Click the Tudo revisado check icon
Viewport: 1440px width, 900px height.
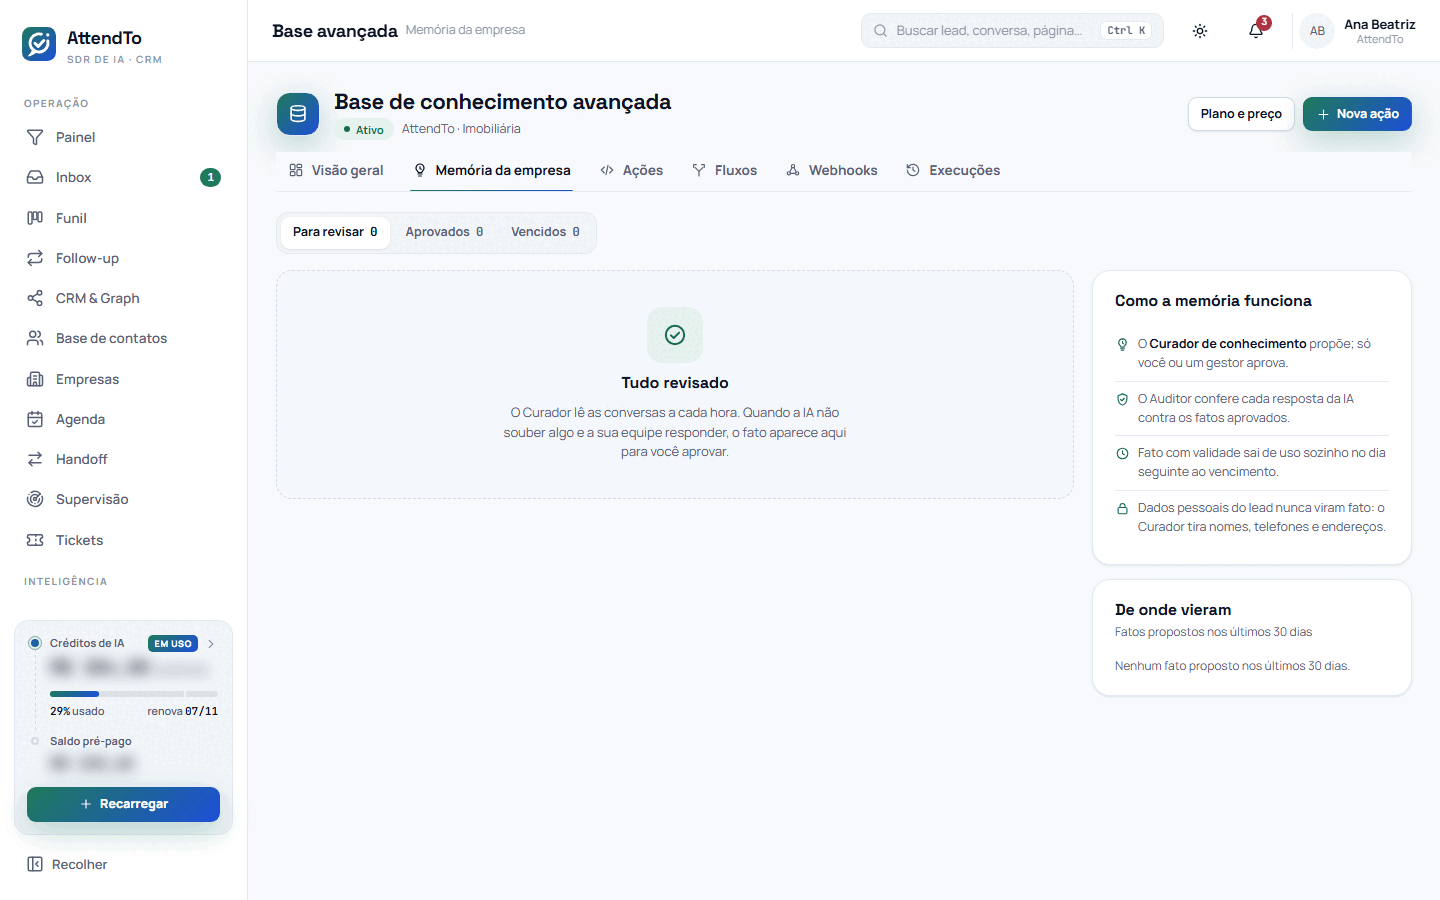pyautogui.click(x=675, y=335)
